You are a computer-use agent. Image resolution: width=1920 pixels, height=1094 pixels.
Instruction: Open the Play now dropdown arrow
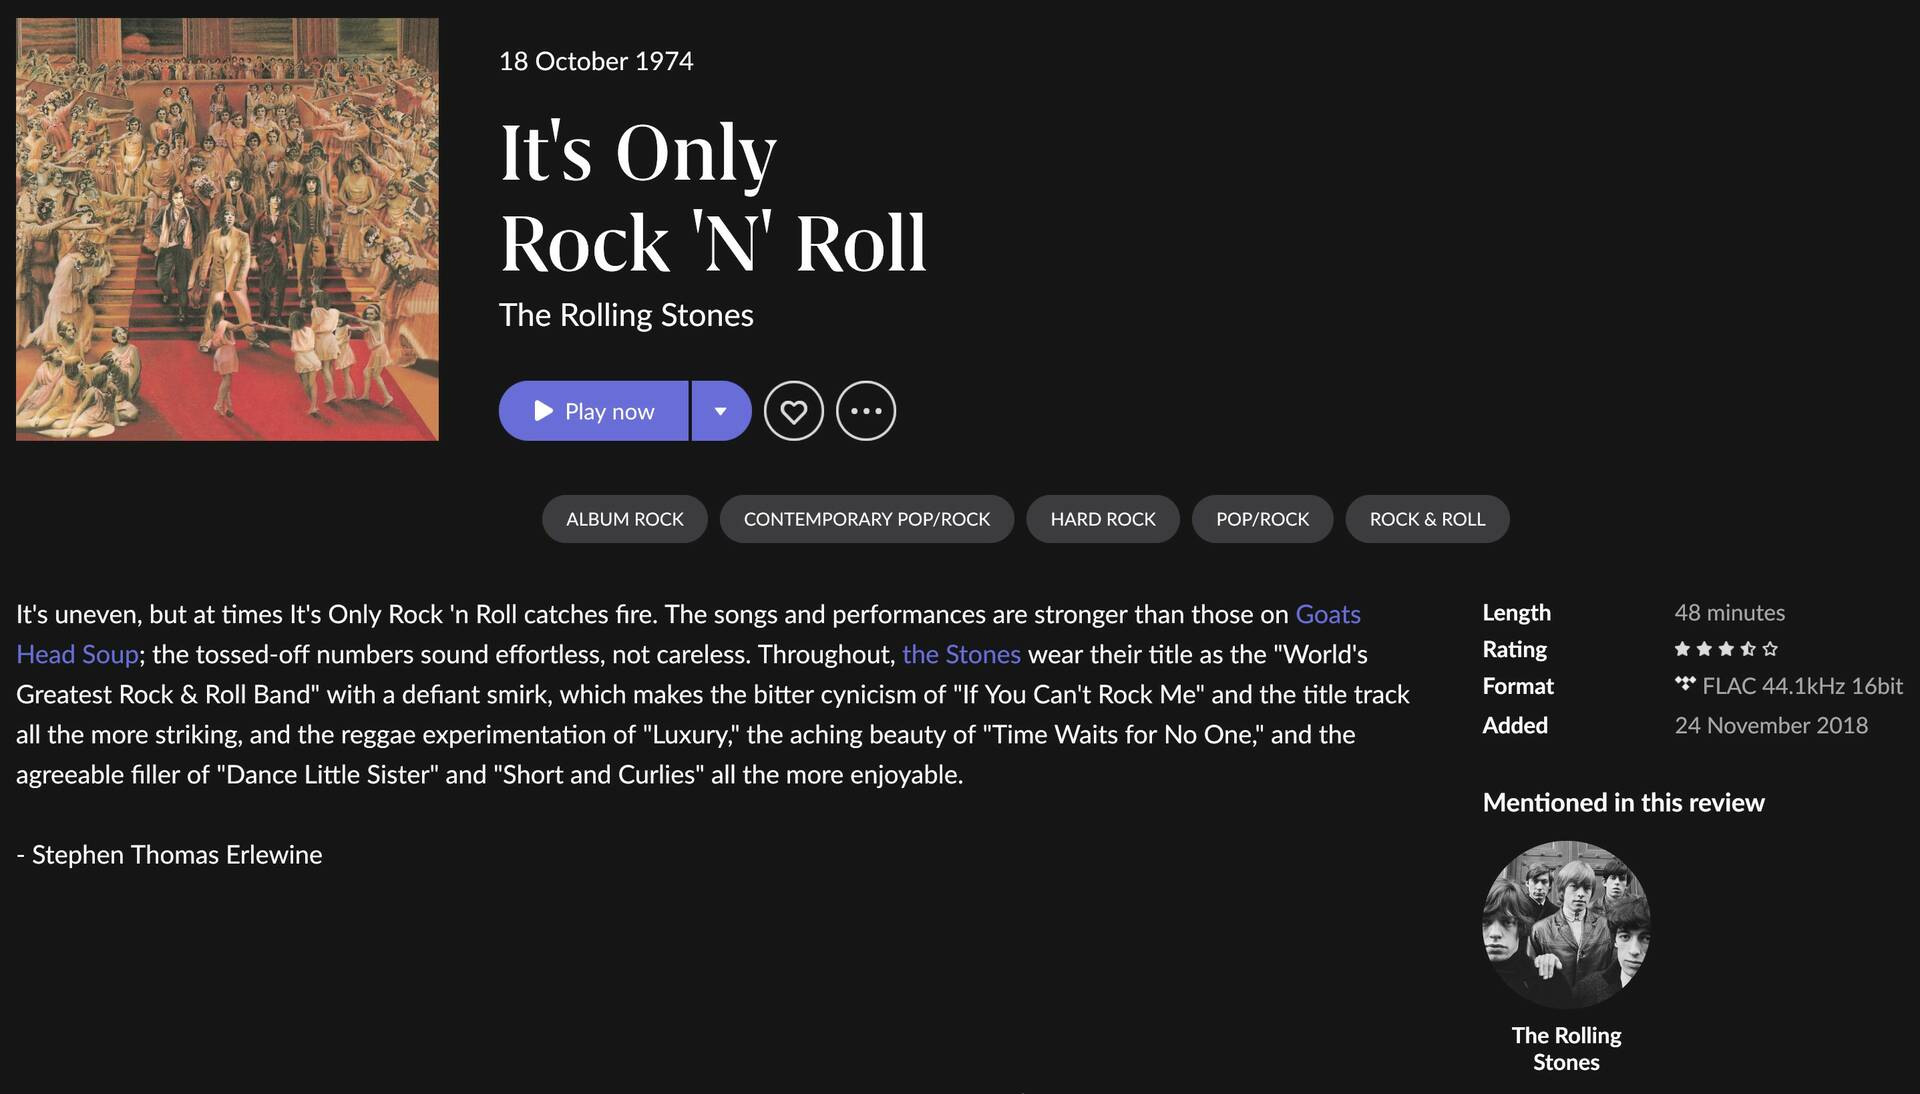721,411
